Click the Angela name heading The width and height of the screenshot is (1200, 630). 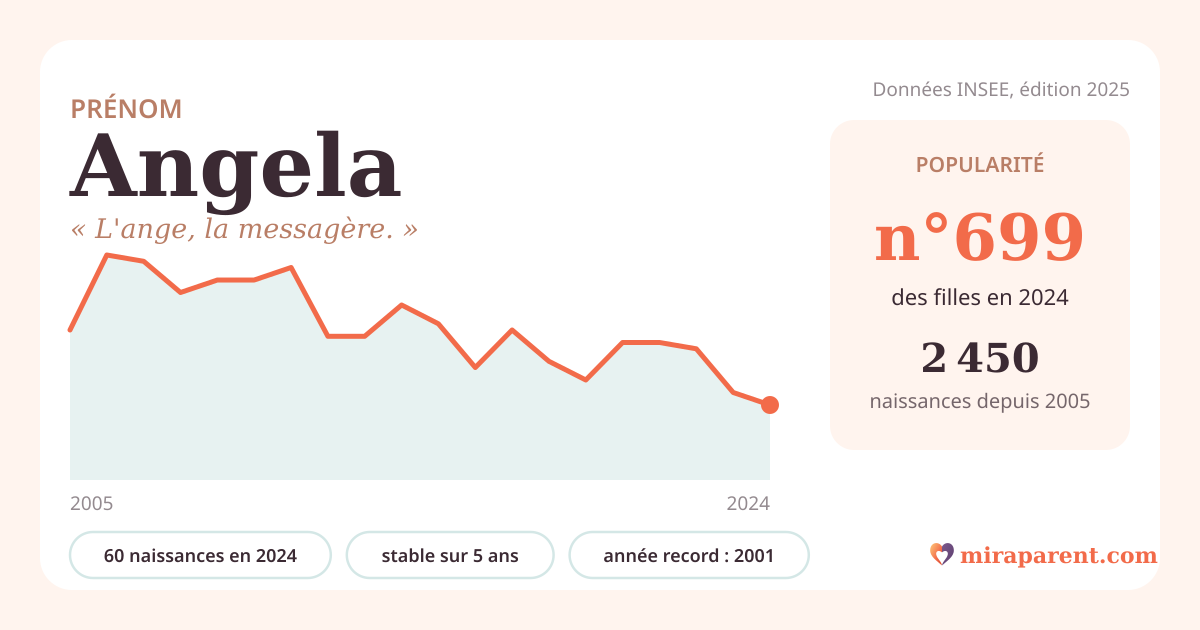click(x=236, y=166)
